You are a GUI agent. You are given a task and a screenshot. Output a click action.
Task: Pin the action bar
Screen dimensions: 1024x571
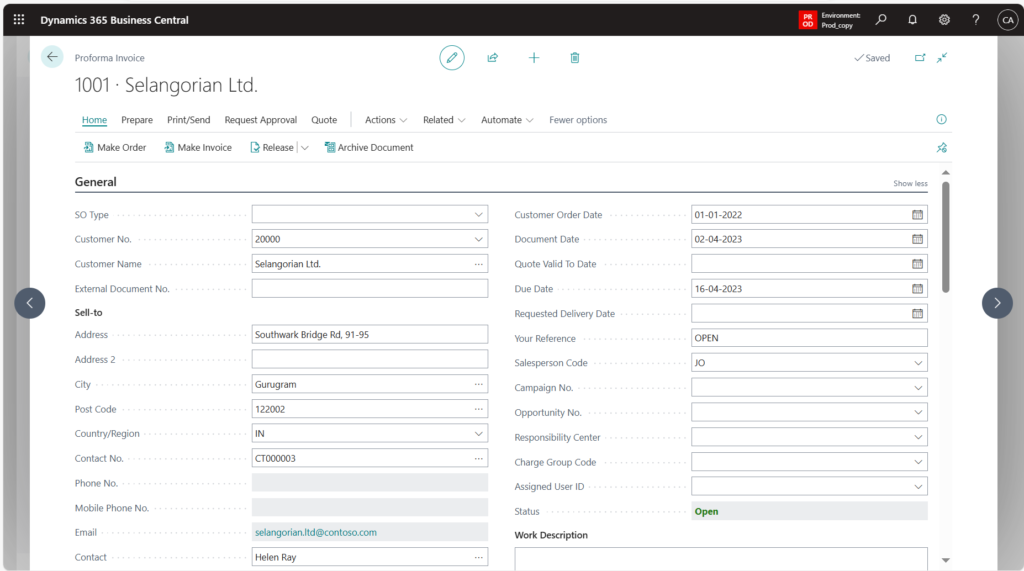click(x=942, y=148)
